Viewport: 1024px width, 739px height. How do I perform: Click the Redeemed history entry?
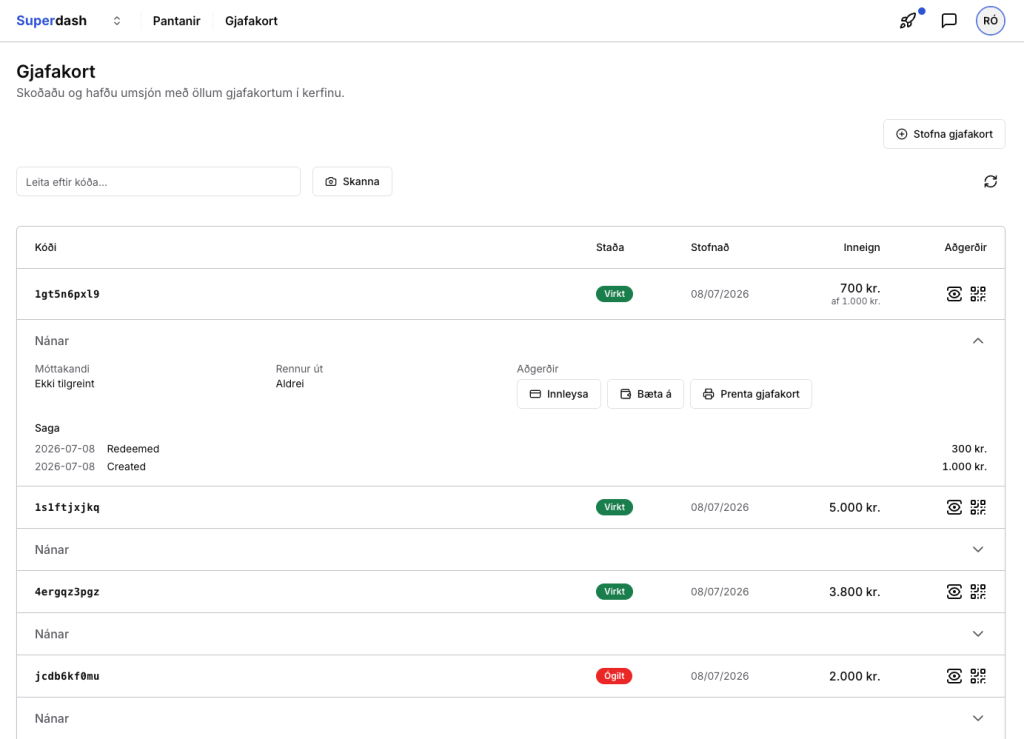[133, 449]
